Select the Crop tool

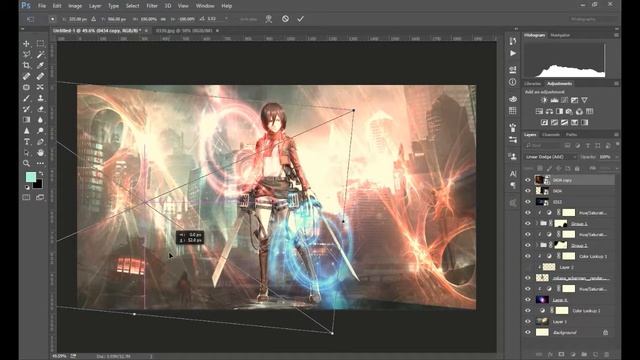point(27,65)
